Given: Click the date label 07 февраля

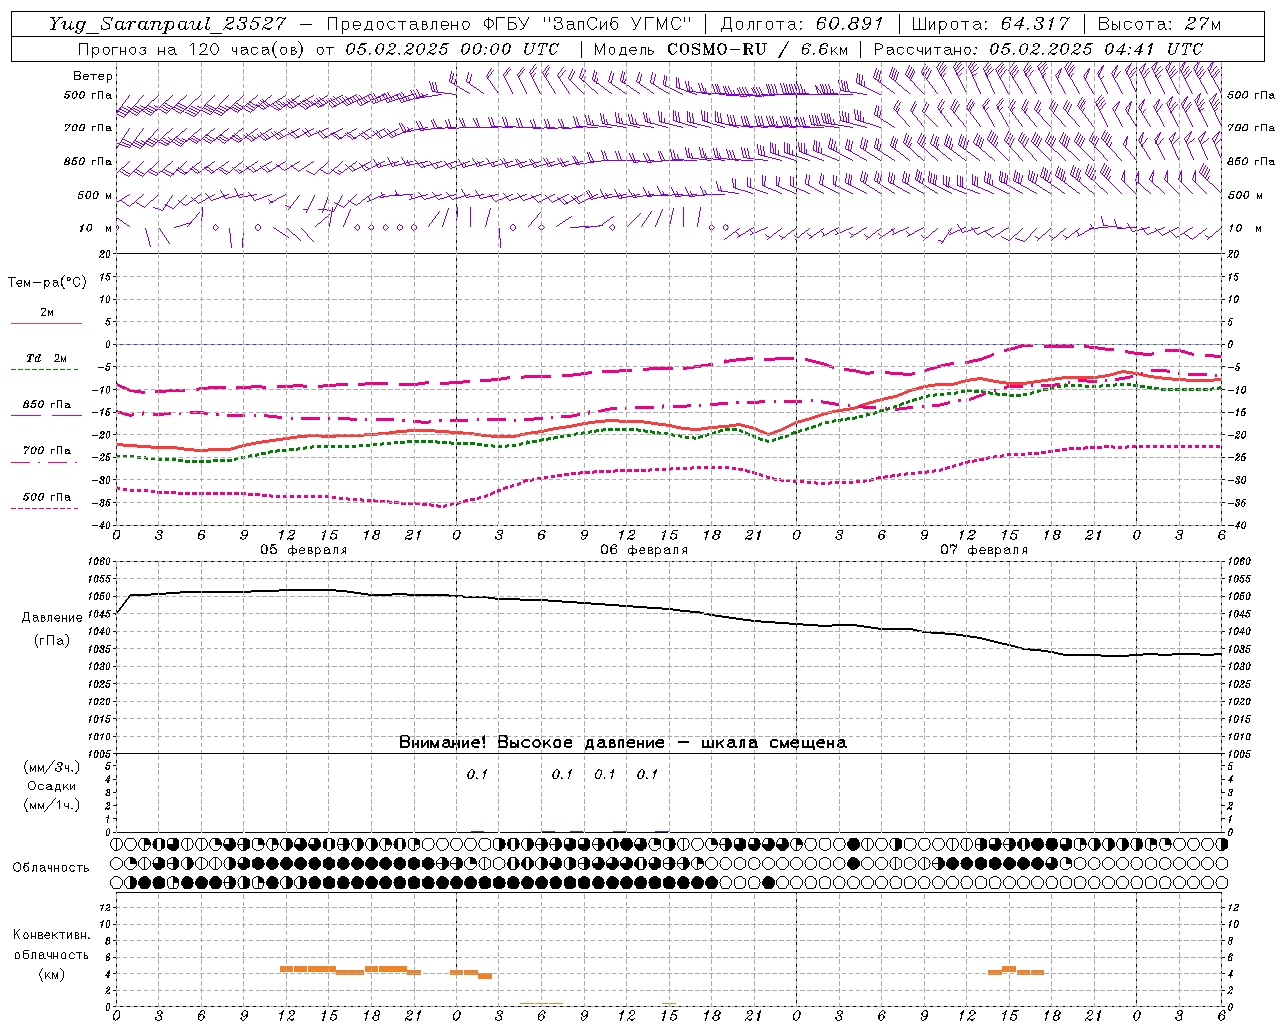Looking at the screenshot, I should pyautogui.click(x=984, y=550).
